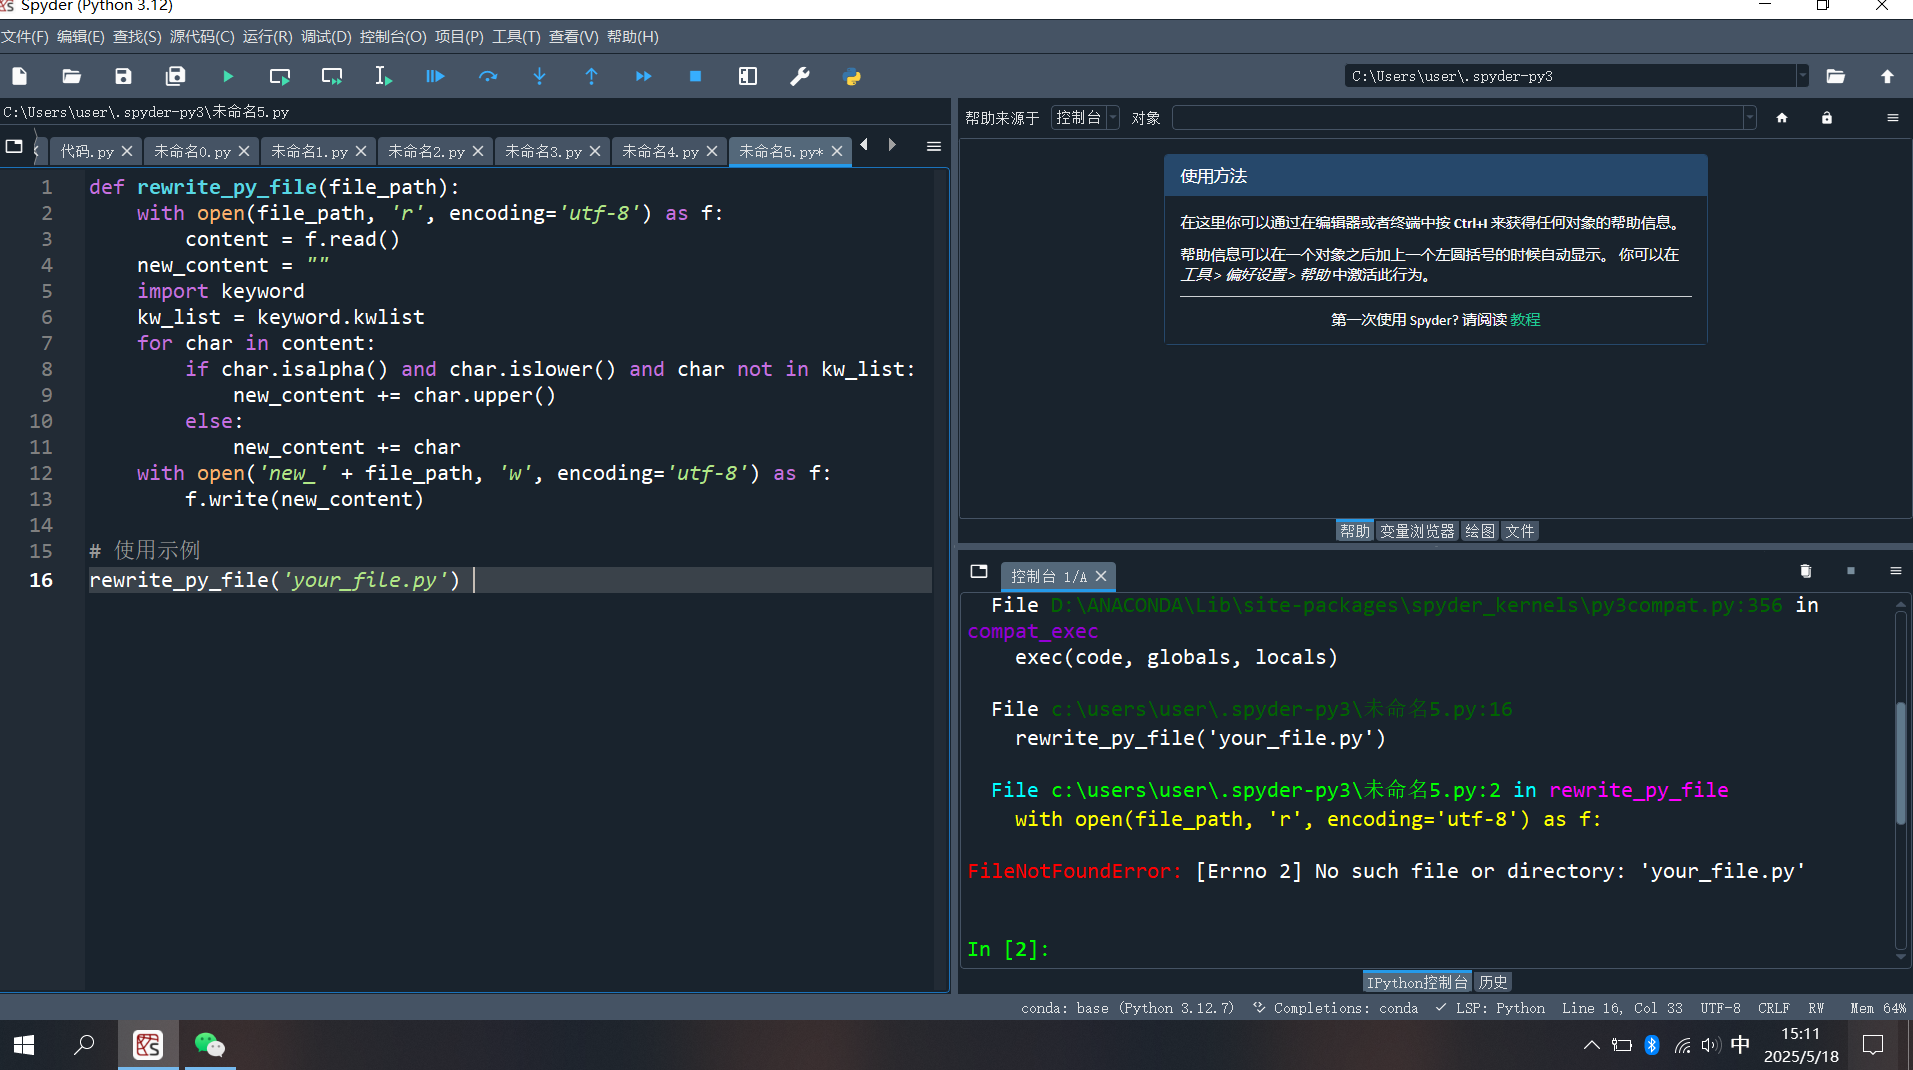Expand the help source 控制台 dropdown
The width and height of the screenshot is (1913, 1070).
(1113, 118)
